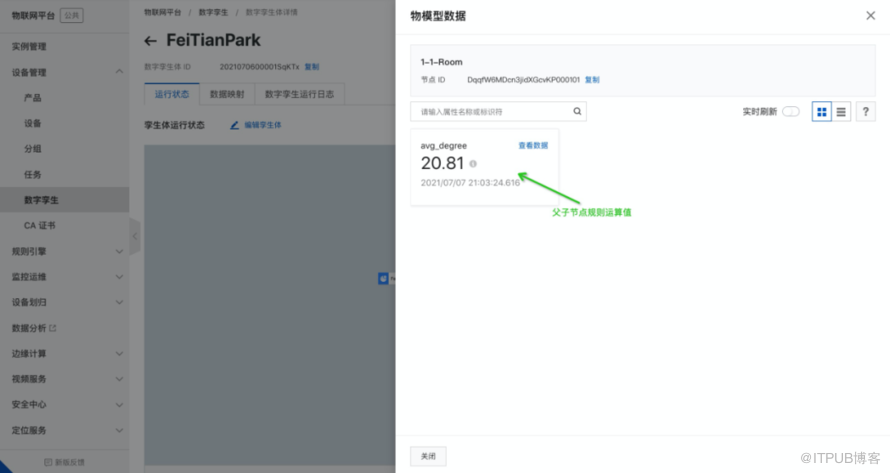This screenshot has height=473, width=890.
Task: Select 数字孪生 in the sidebar
Action: (65, 200)
